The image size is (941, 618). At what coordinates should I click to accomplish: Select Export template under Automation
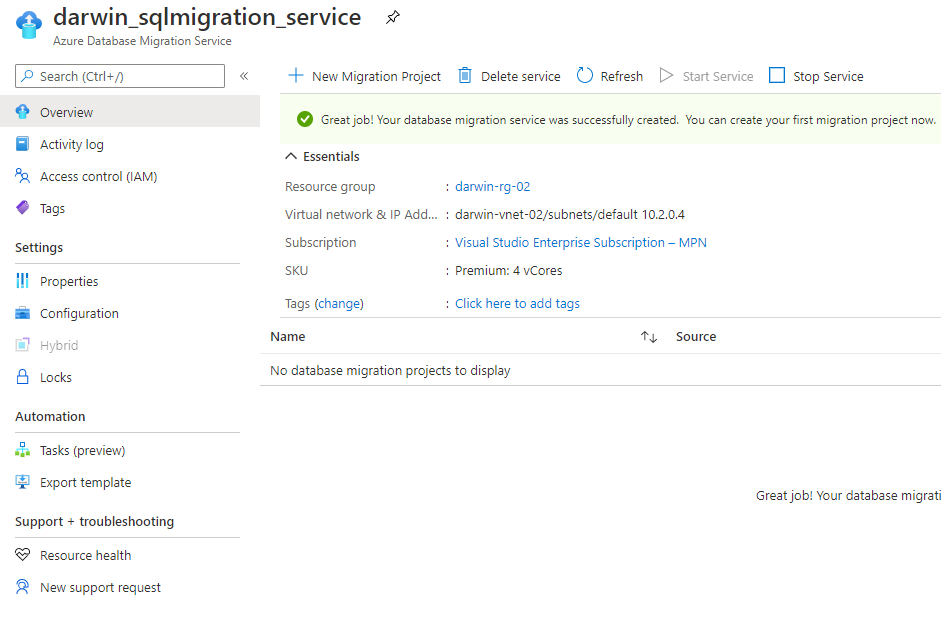(85, 483)
